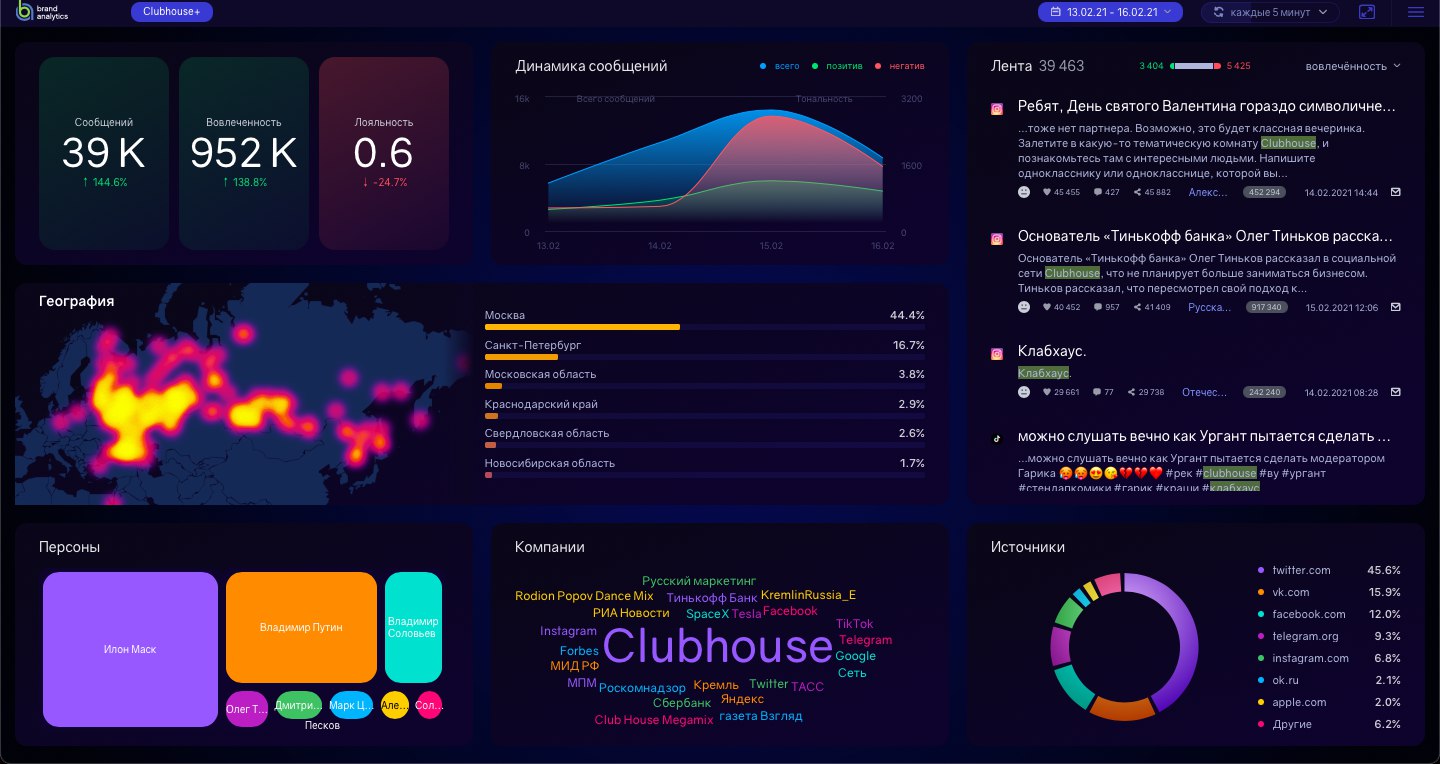
Task: Click TikTok icon of 'можно слушать вечно' post
Action: [996, 439]
